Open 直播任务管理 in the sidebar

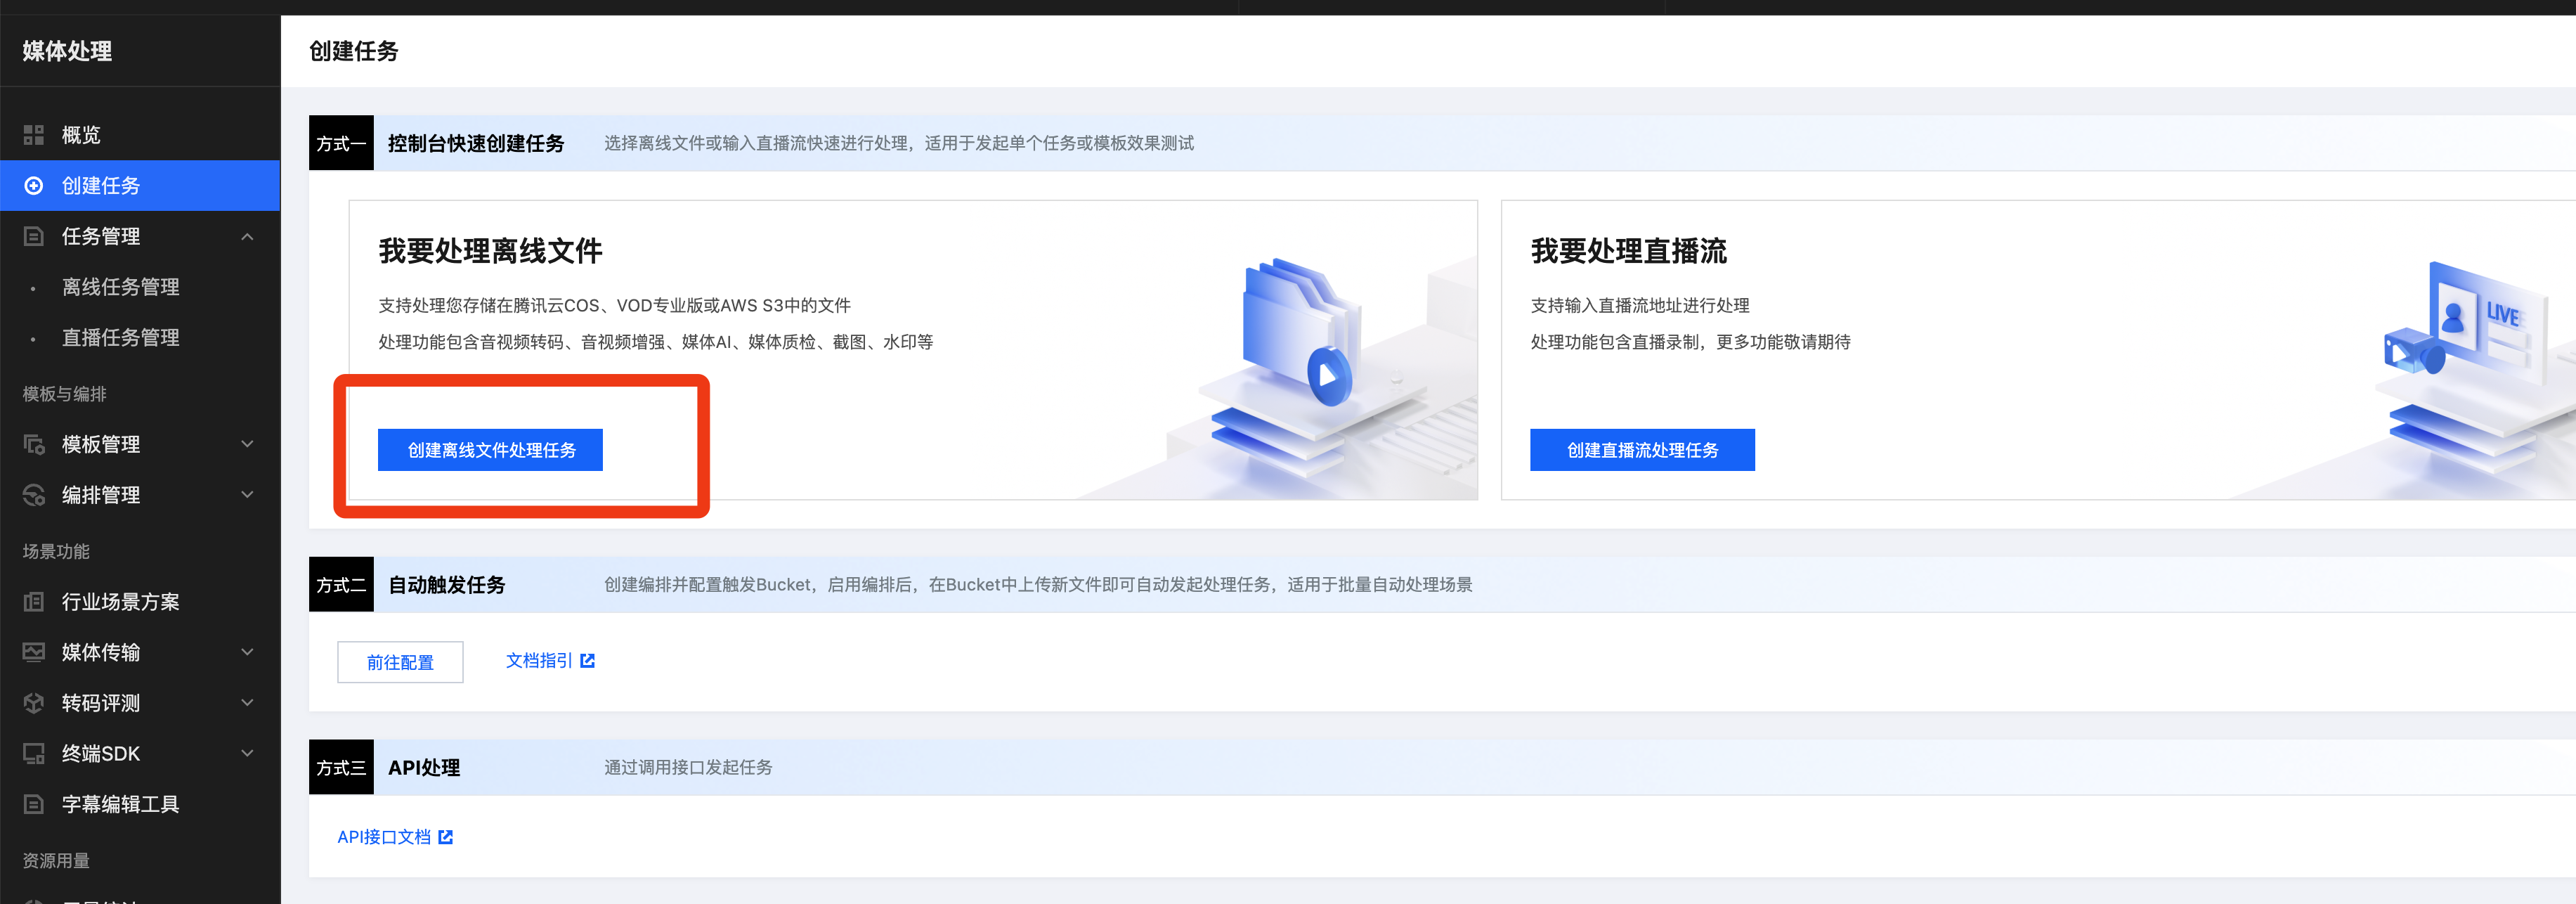coord(120,338)
